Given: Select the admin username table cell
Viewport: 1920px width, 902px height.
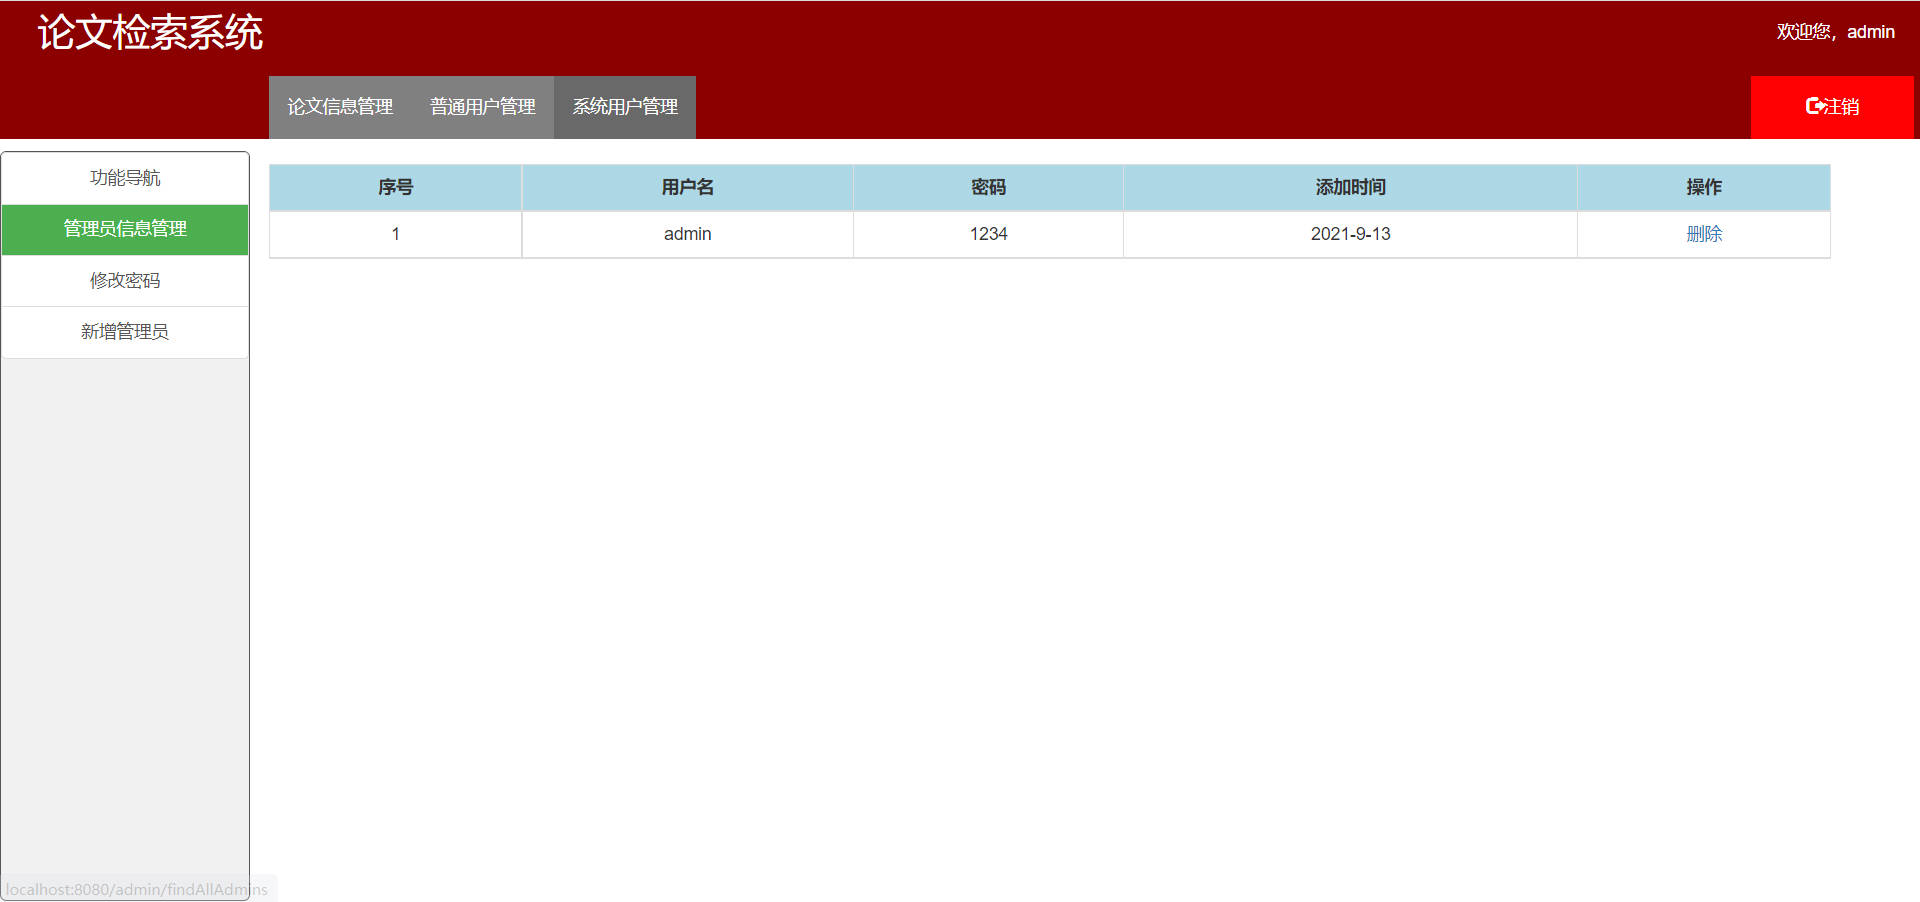Looking at the screenshot, I should [687, 234].
